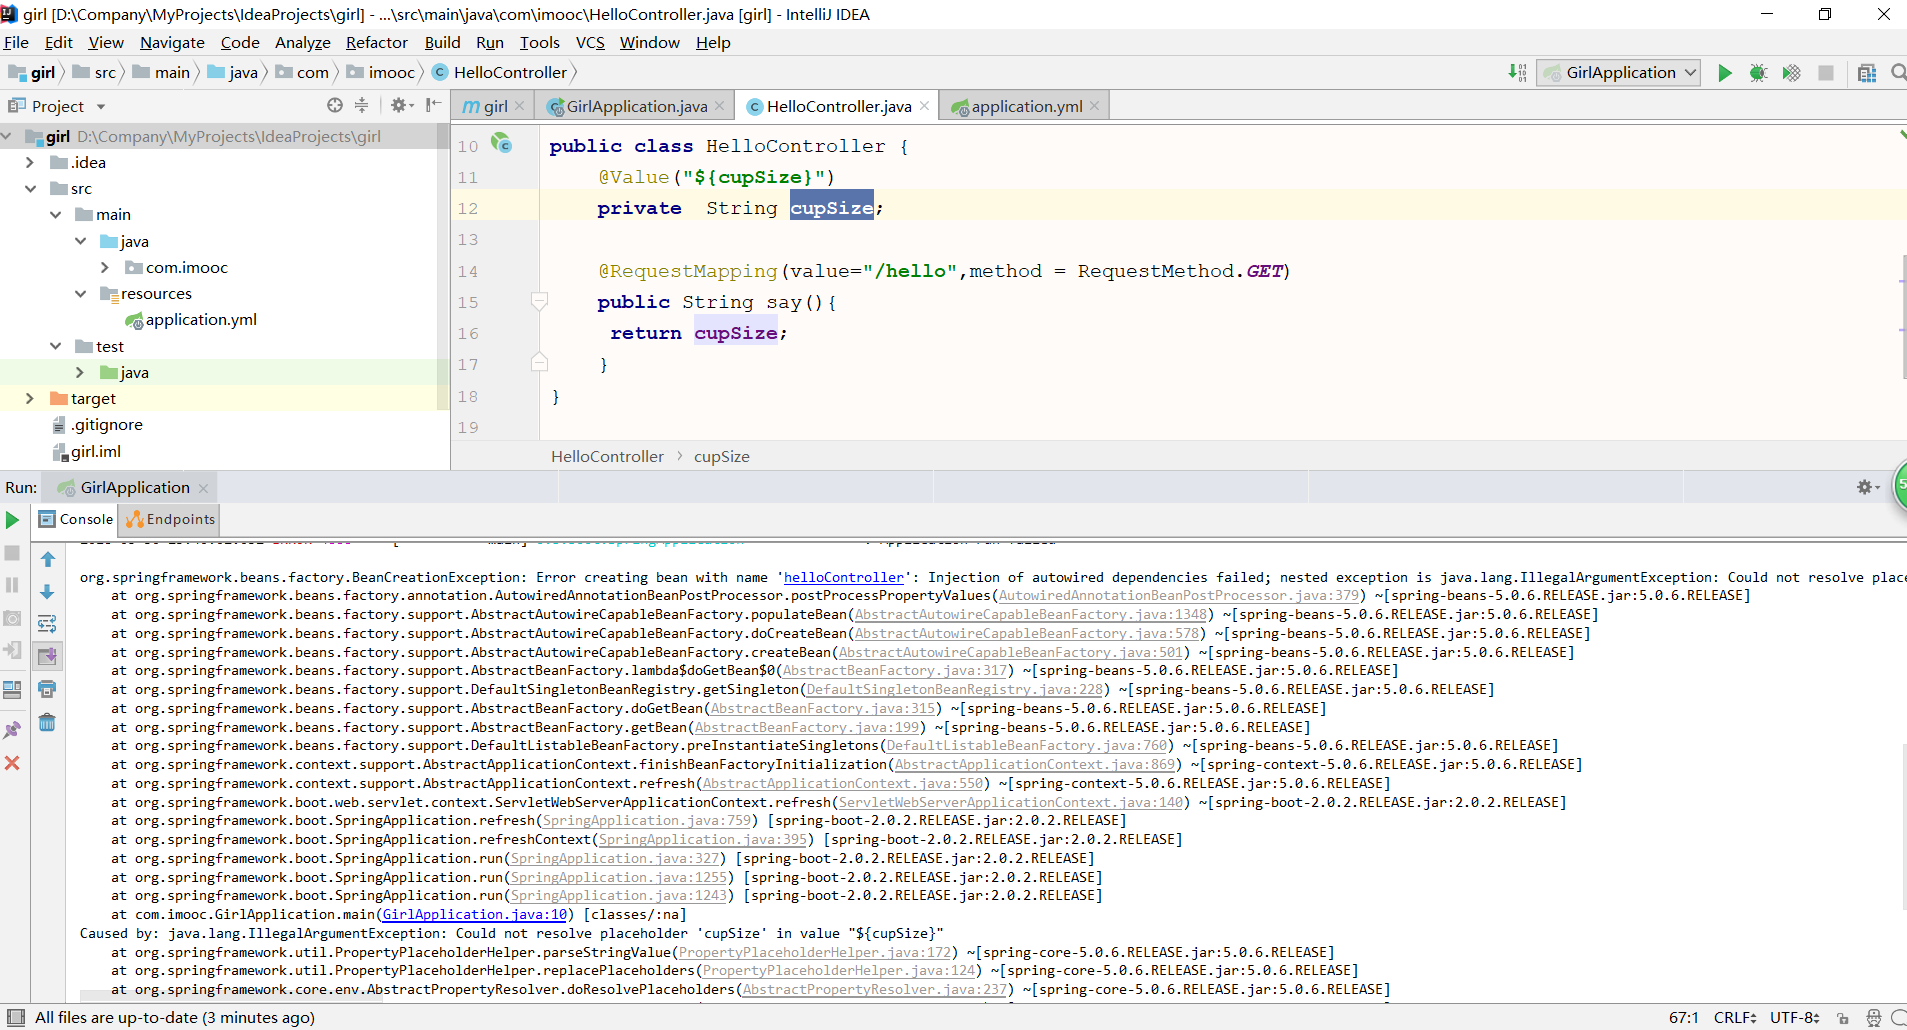Rerun GirlApplication in the Run panel
The width and height of the screenshot is (1907, 1030).
coord(12,520)
